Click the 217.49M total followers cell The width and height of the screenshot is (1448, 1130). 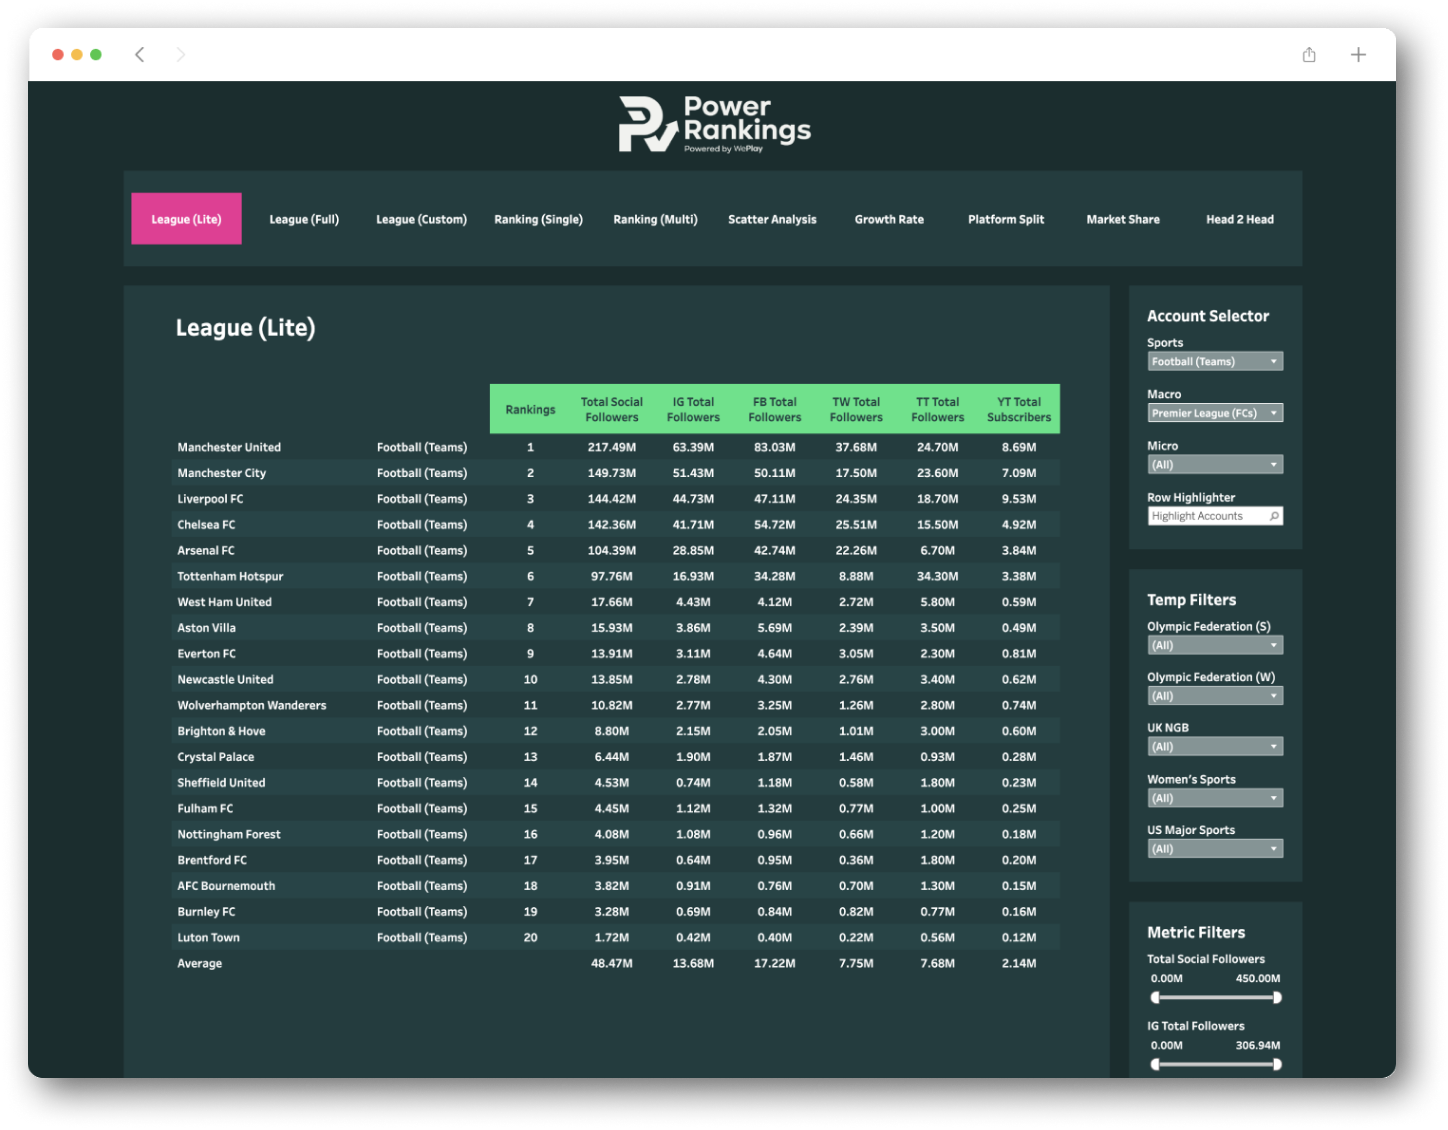coord(612,447)
